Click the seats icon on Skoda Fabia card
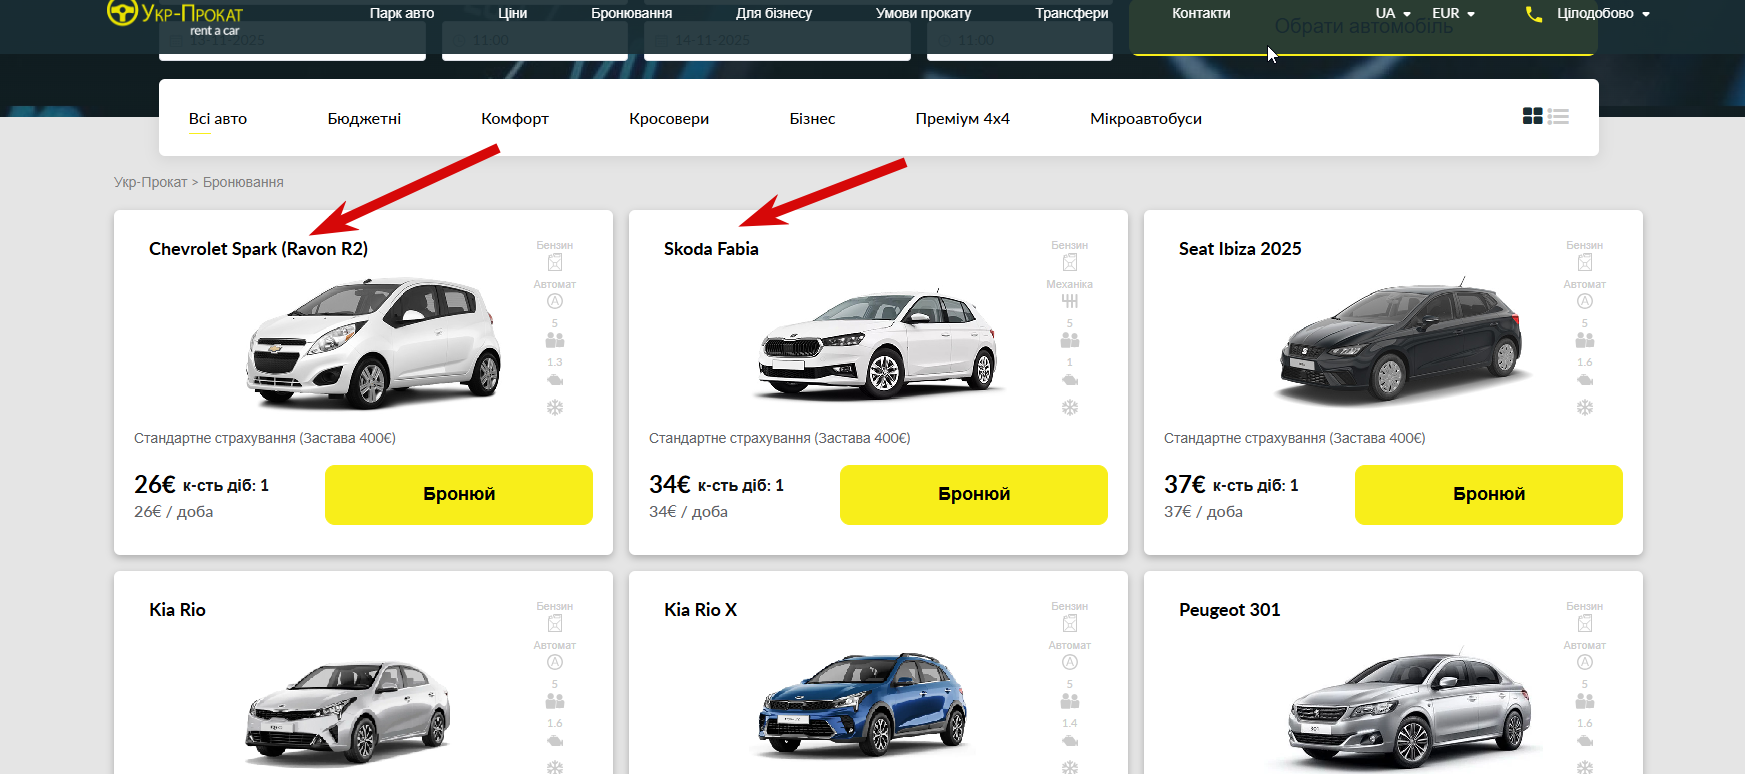 pos(1070,340)
